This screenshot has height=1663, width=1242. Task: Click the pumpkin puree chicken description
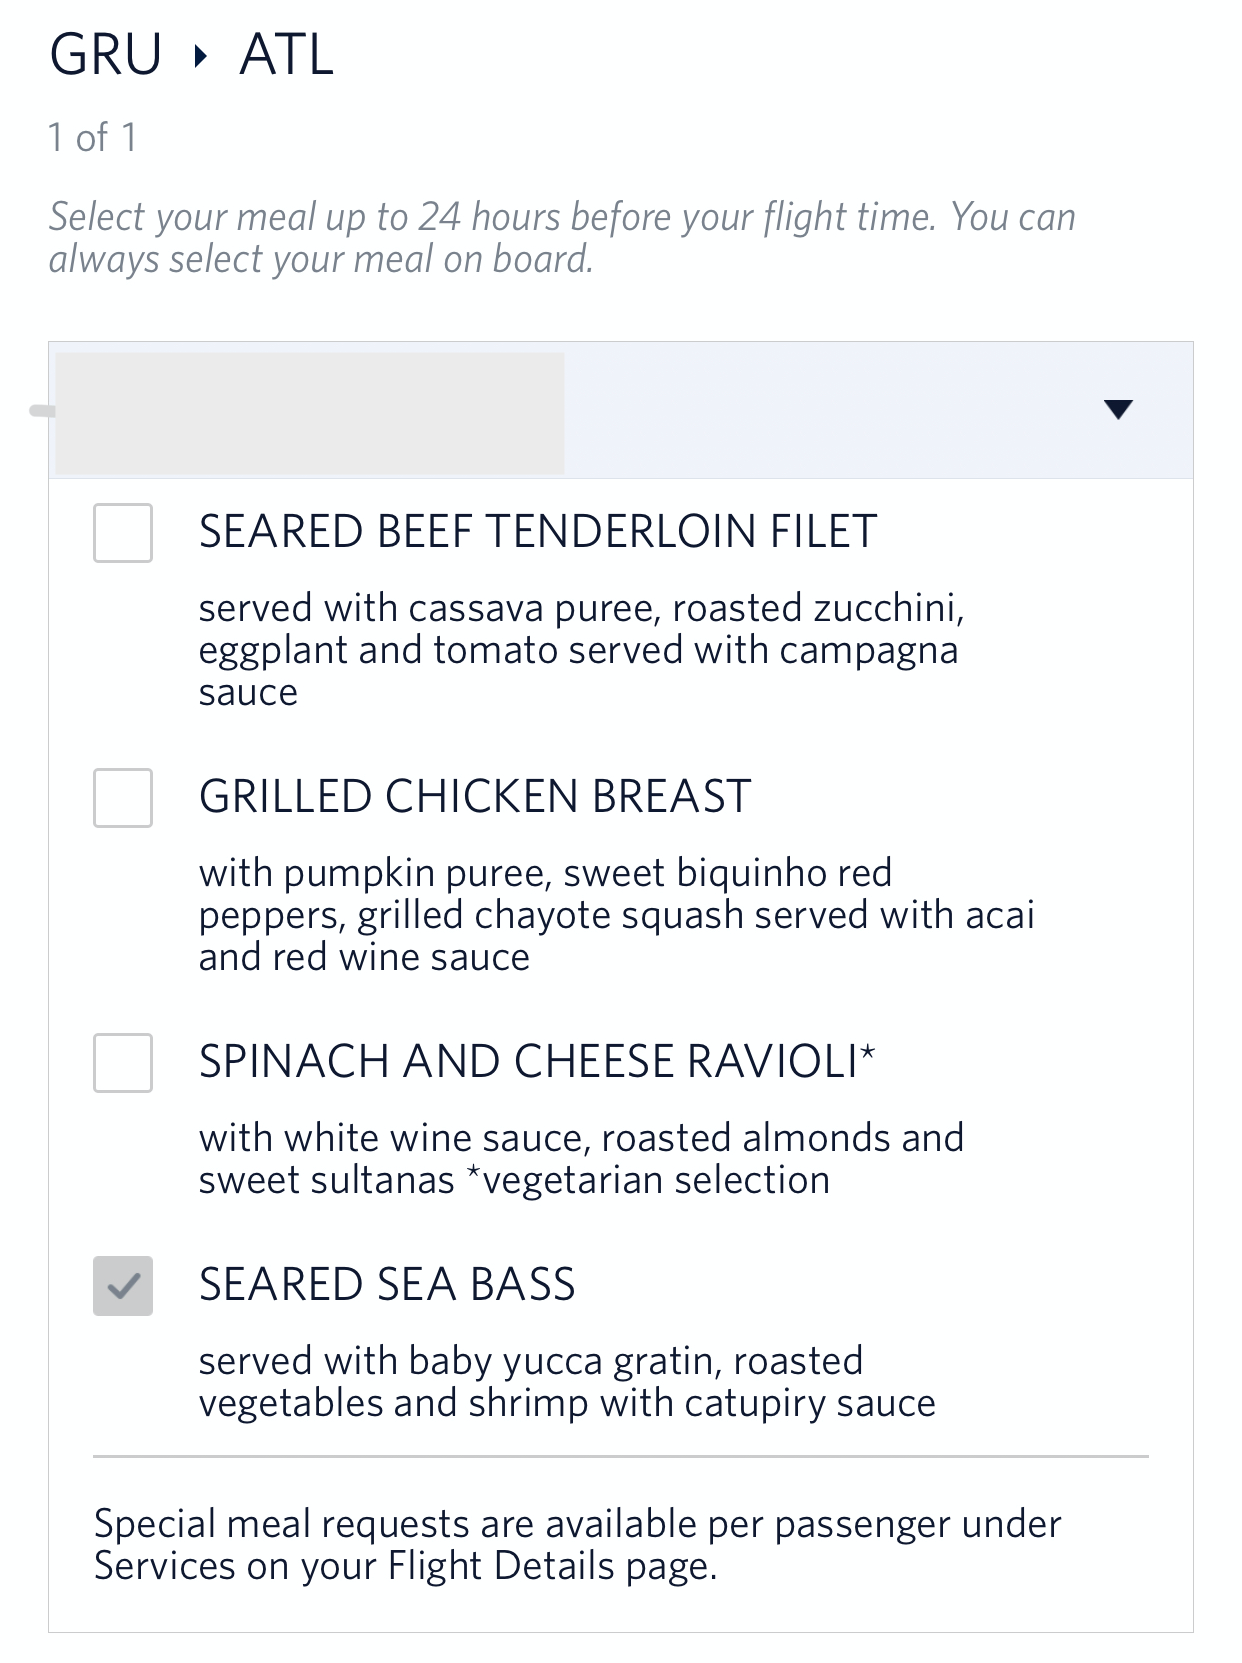615,915
